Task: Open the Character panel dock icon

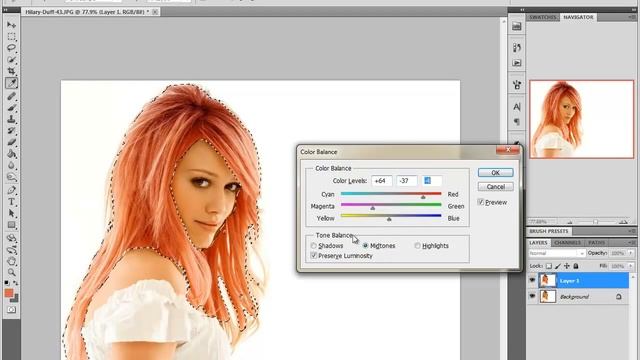Action: 517,107
